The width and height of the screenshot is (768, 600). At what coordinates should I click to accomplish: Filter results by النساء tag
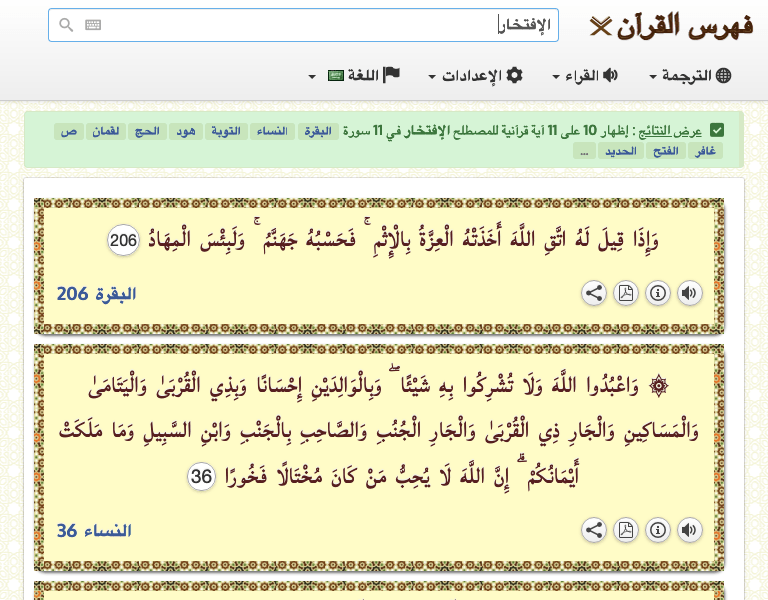(x=272, y=131)
